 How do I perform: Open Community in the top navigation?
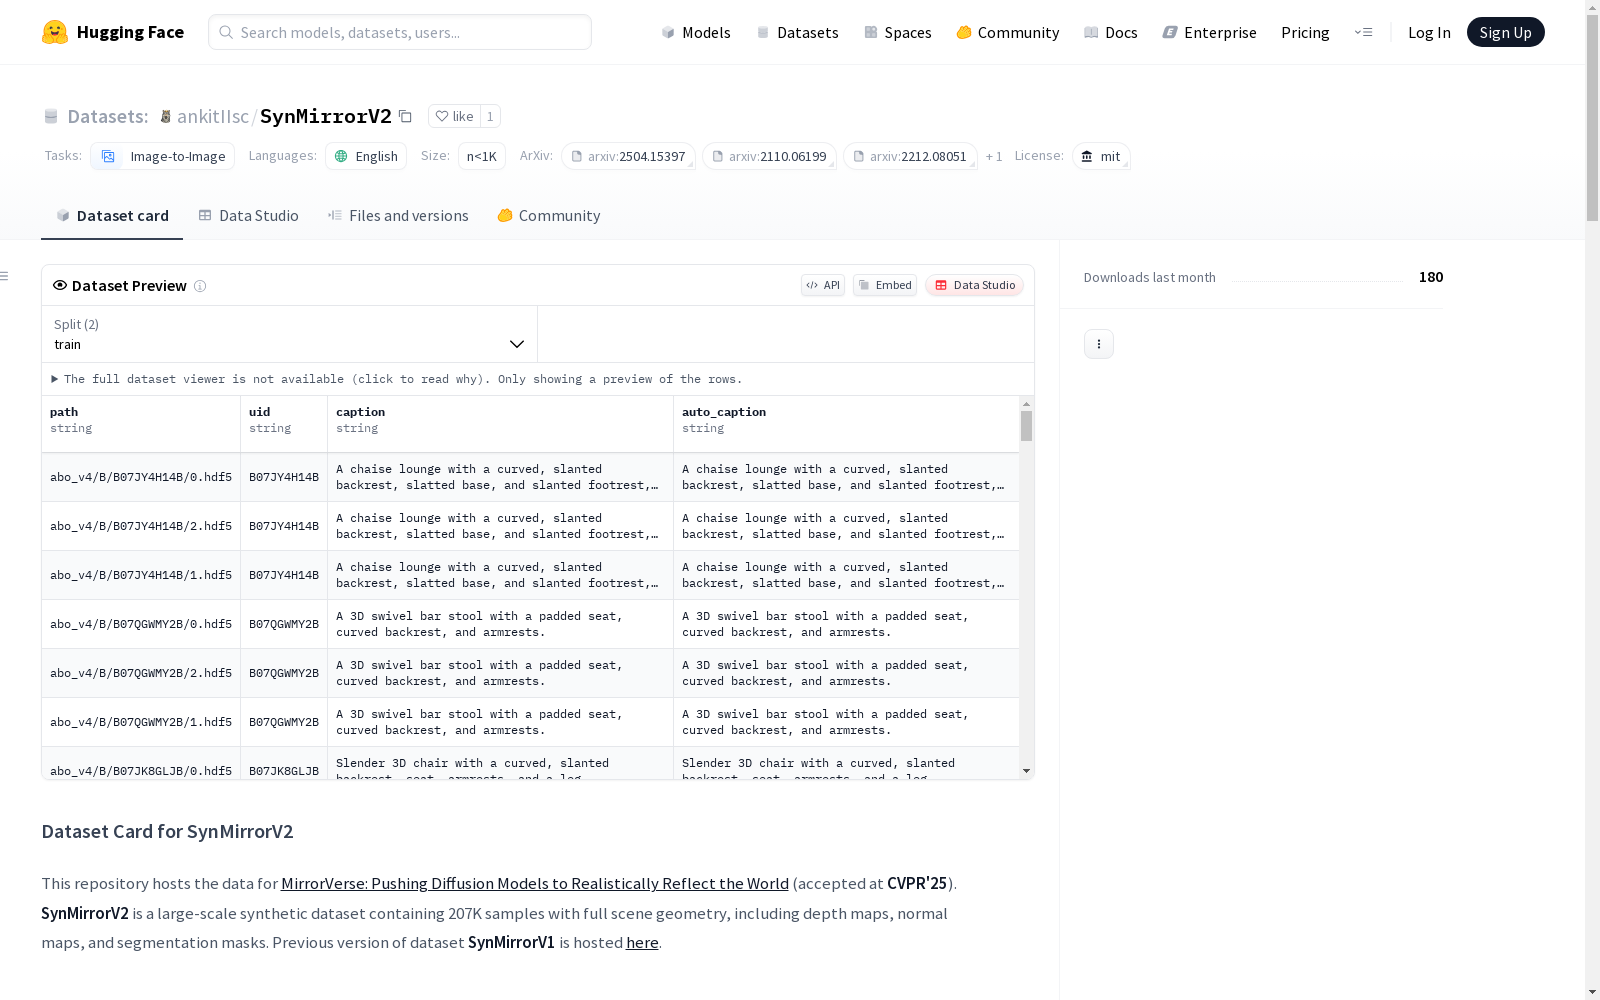coord(1008,32)
